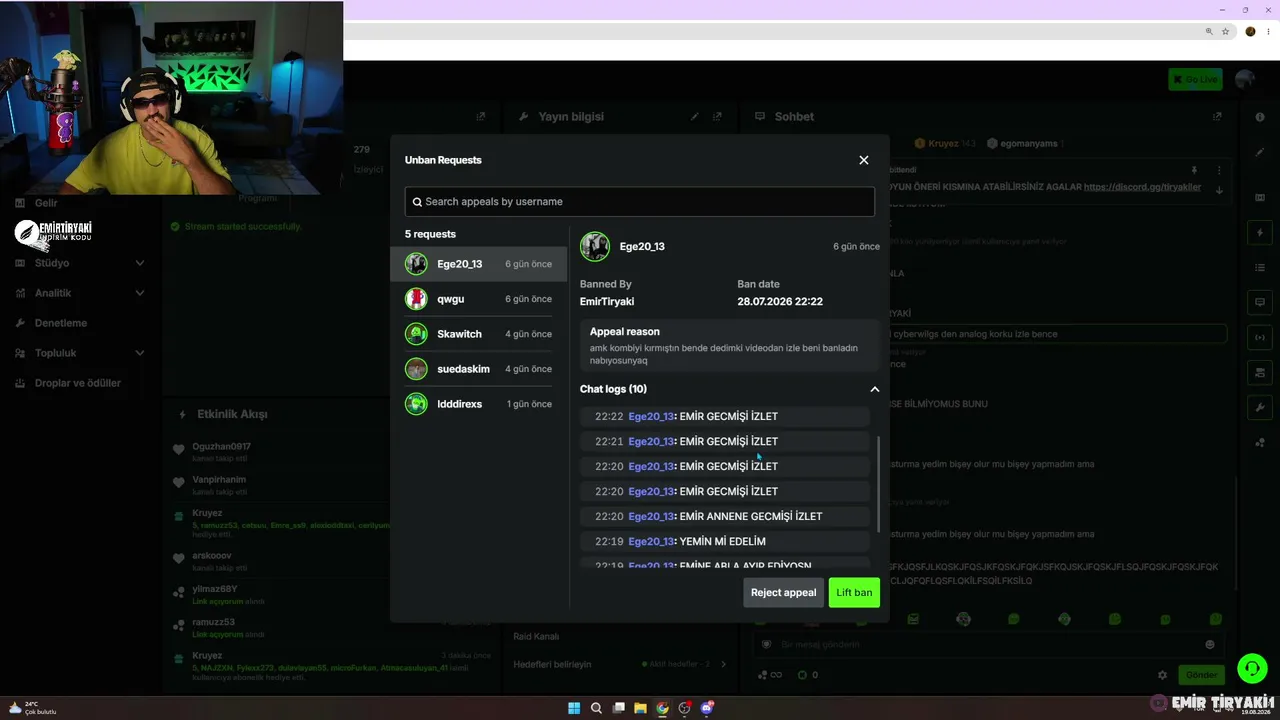Click the wrench icon in right toolbar

1260,407
